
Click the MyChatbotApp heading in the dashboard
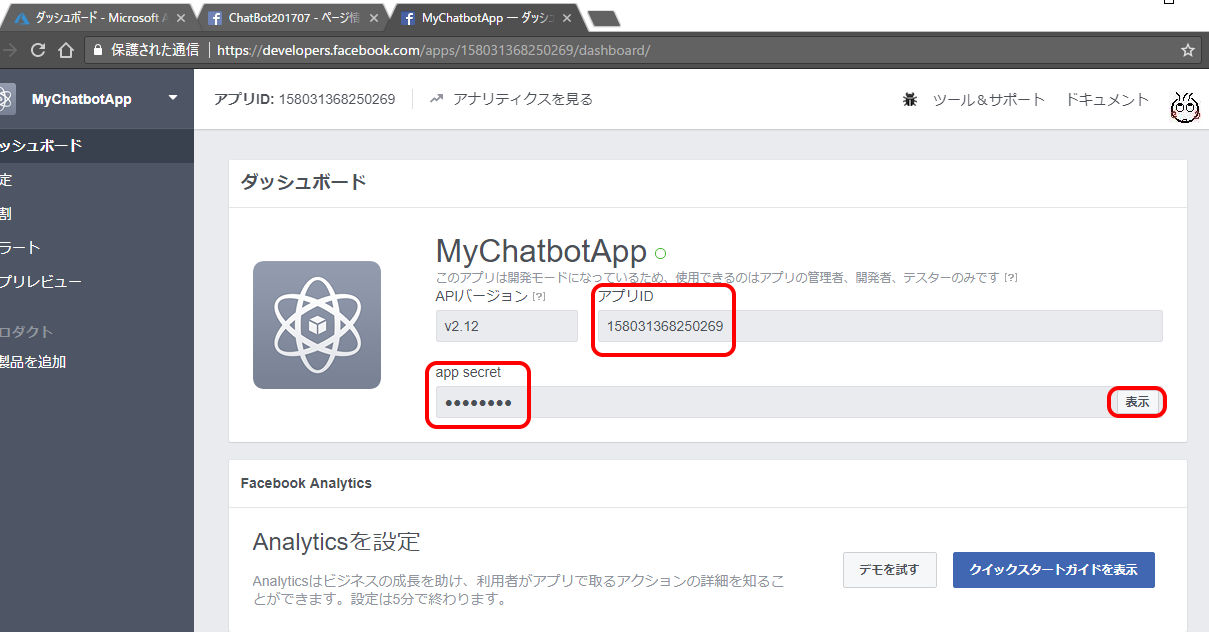tap(541, 251)
